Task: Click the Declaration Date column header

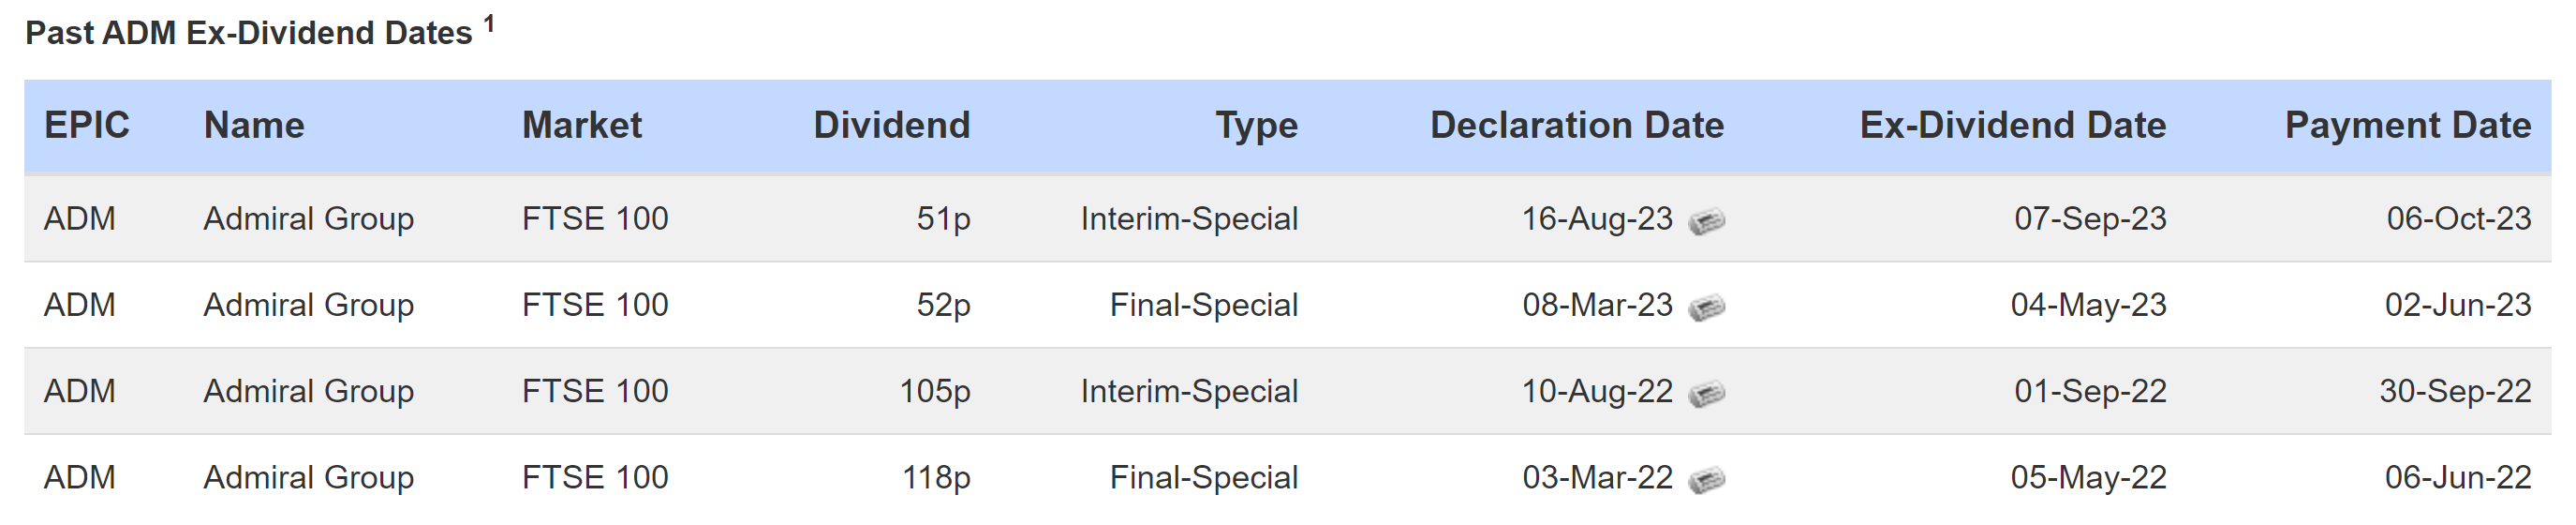Action: point(1577,125)
